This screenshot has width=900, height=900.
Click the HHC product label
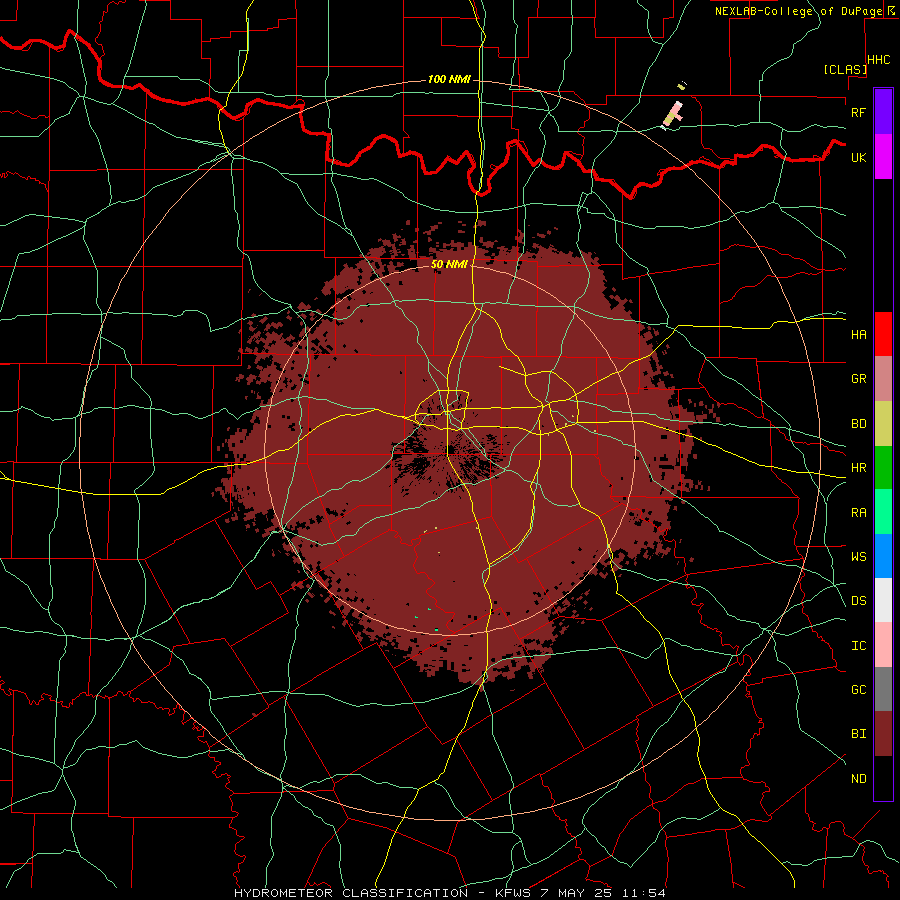pos(878,60)
